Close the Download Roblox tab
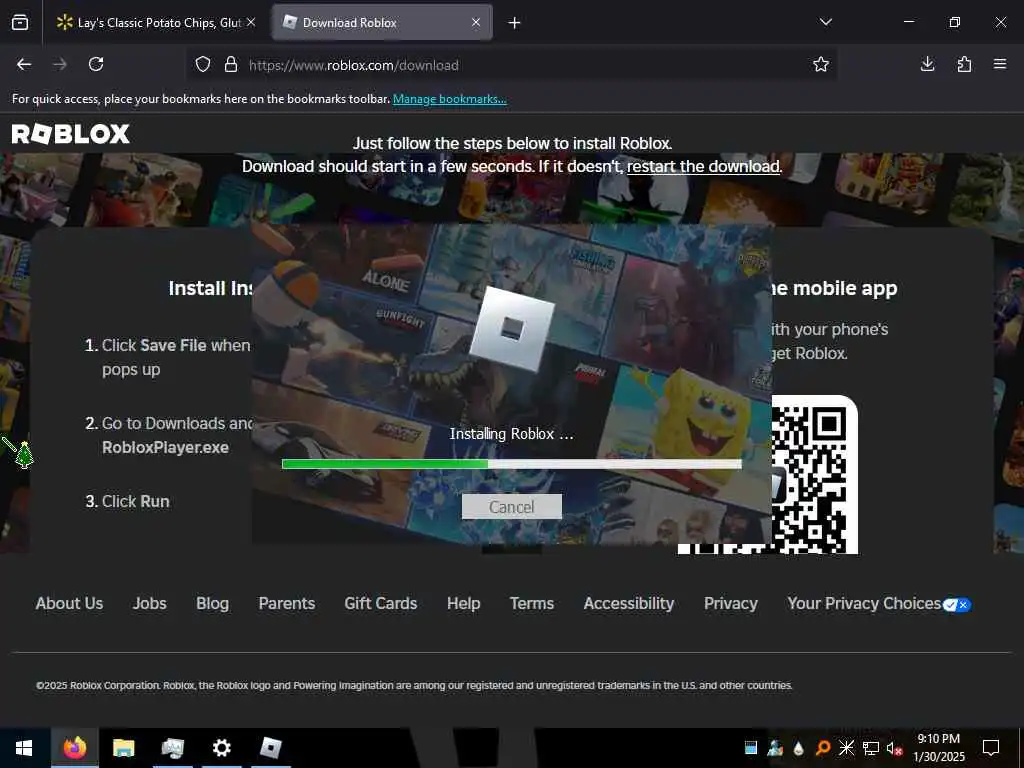This screenshot has width=1024, height=768. pos(476,23)
